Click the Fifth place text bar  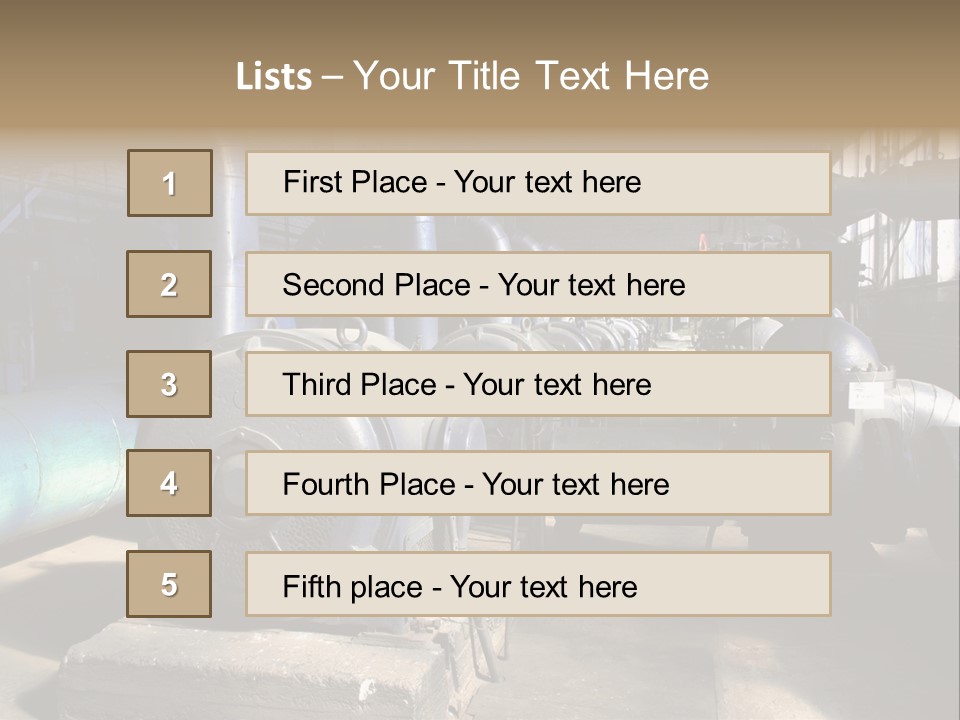coord(538,584)
